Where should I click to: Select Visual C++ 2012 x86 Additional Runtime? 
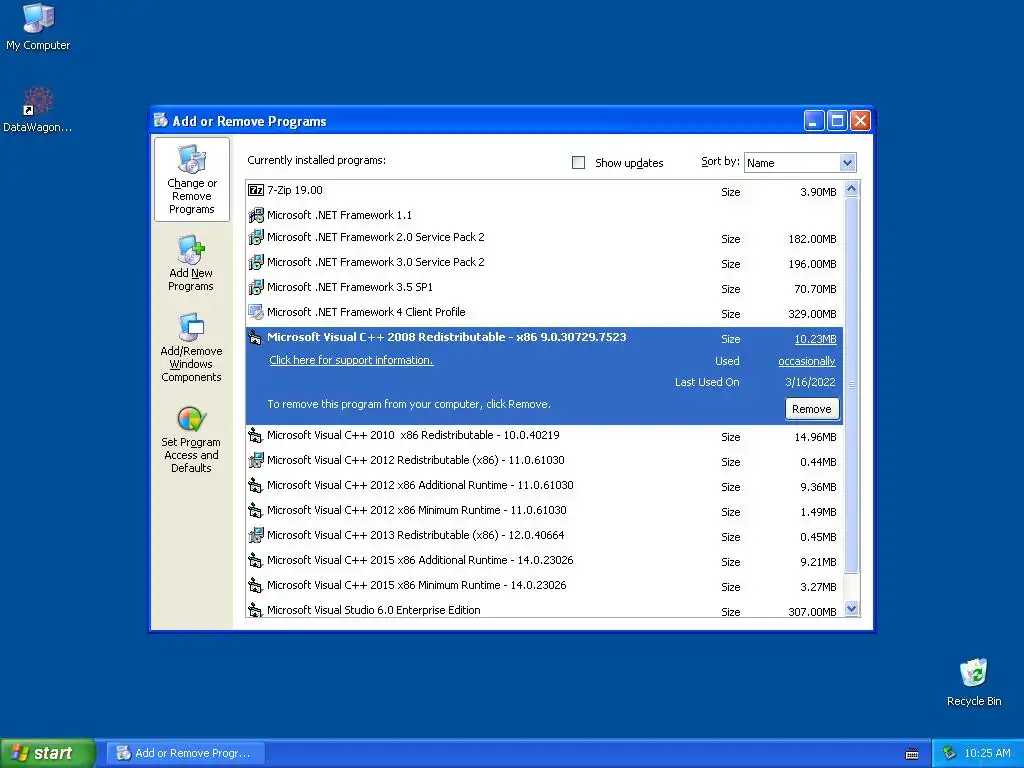[x=544, y=486]
